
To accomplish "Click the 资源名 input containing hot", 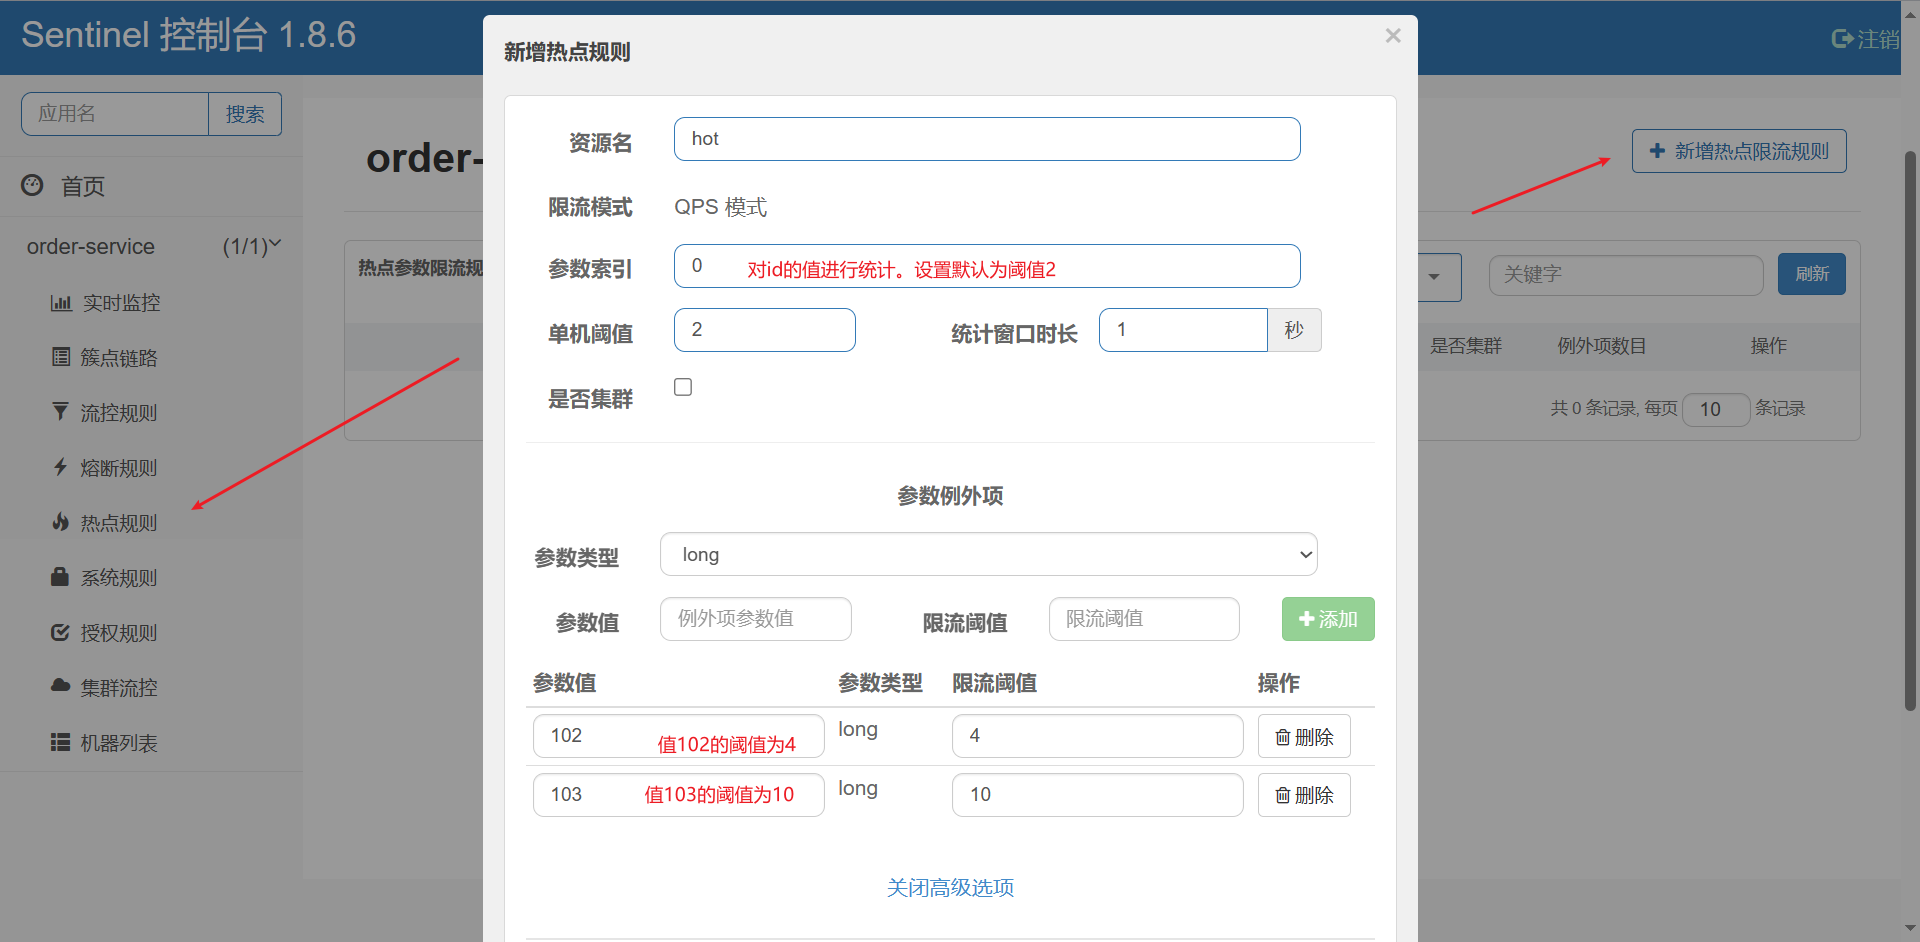I will point(987,139).
